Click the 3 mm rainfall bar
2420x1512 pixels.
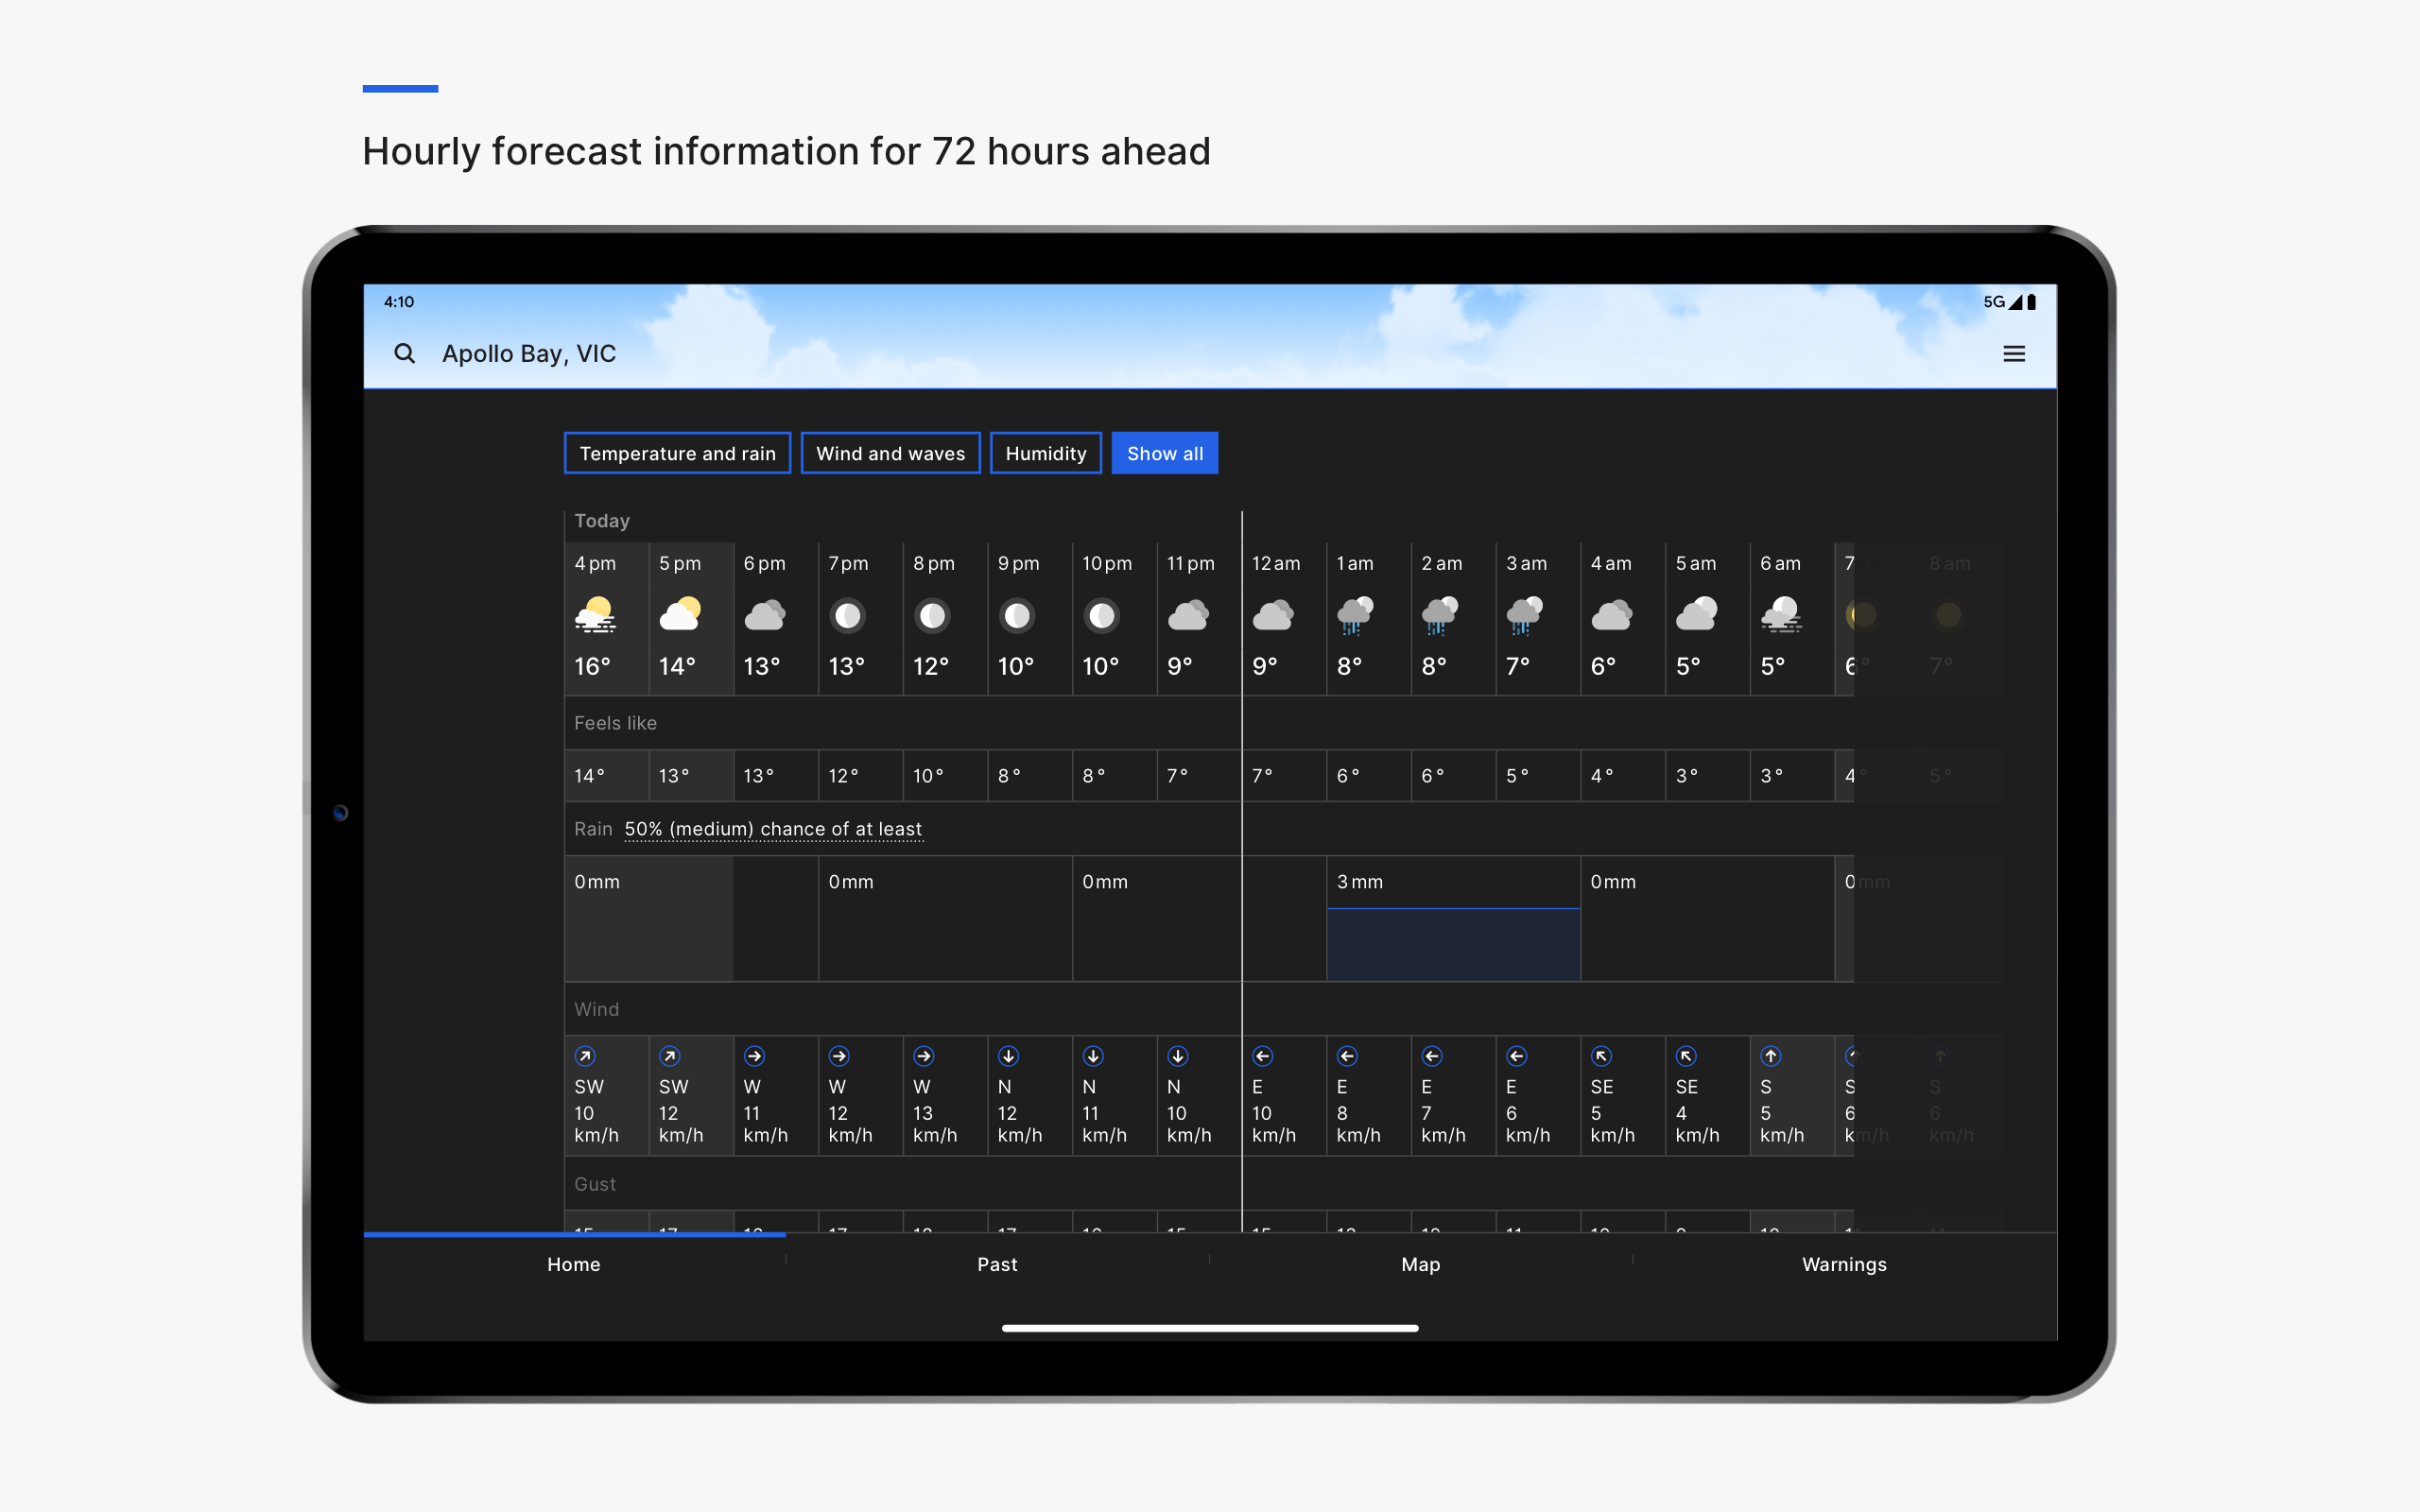[1453, 943]
